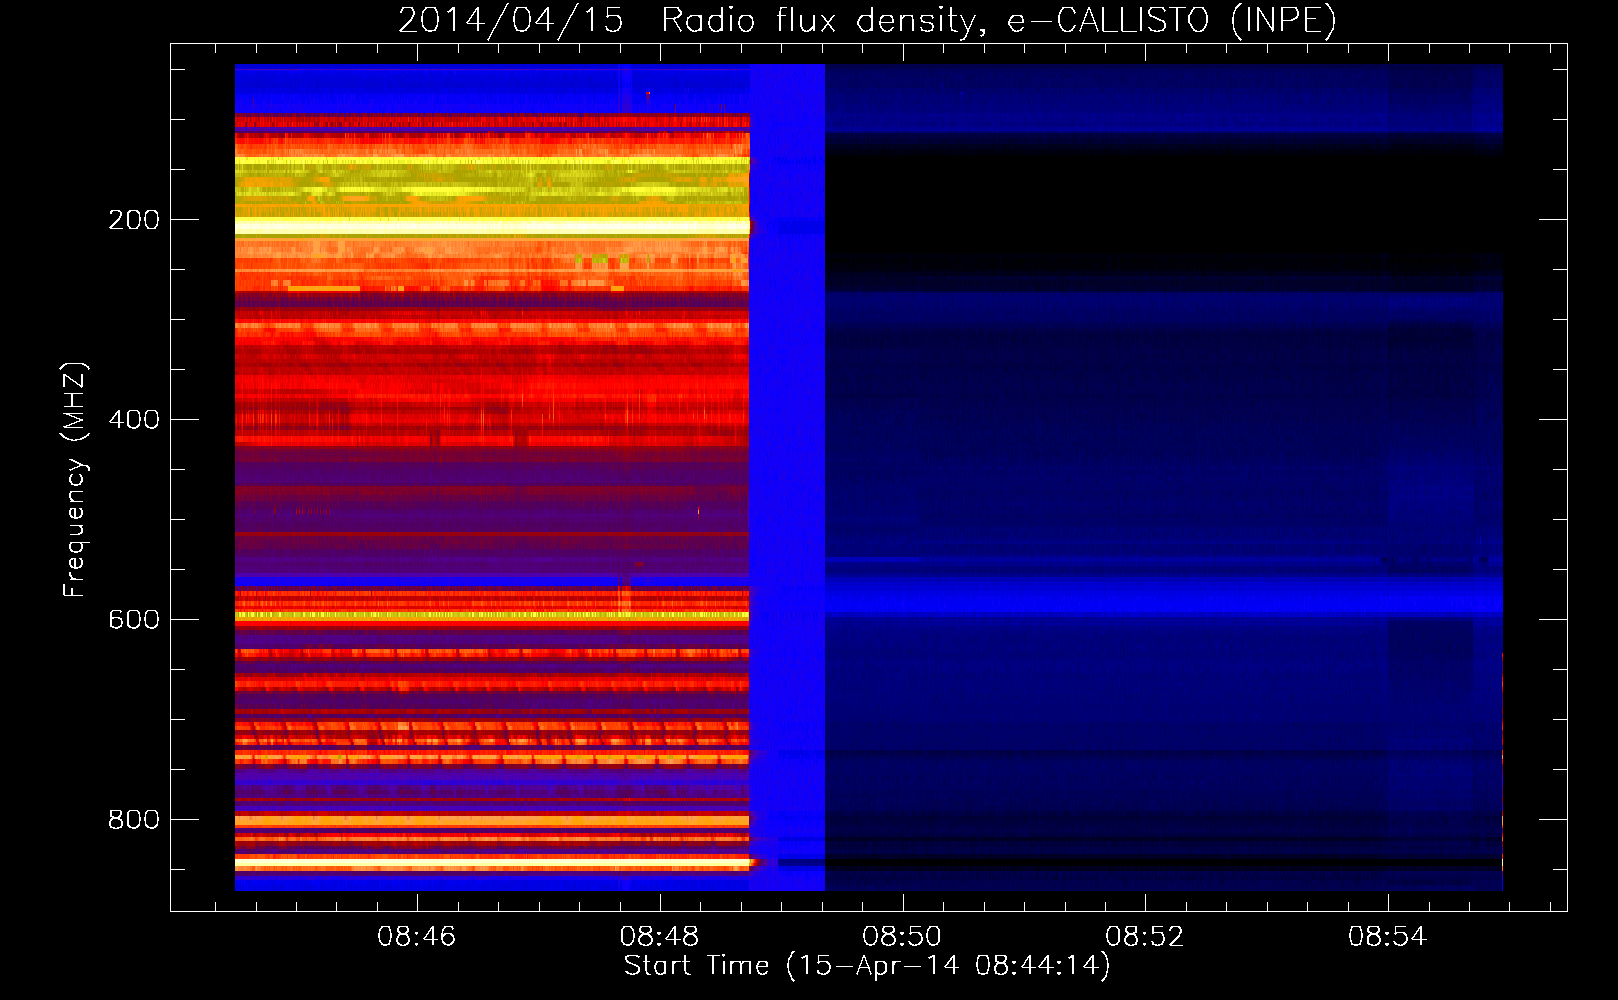
Task: Select the 800 frequency tick label
Action: (x=134, y=820)
